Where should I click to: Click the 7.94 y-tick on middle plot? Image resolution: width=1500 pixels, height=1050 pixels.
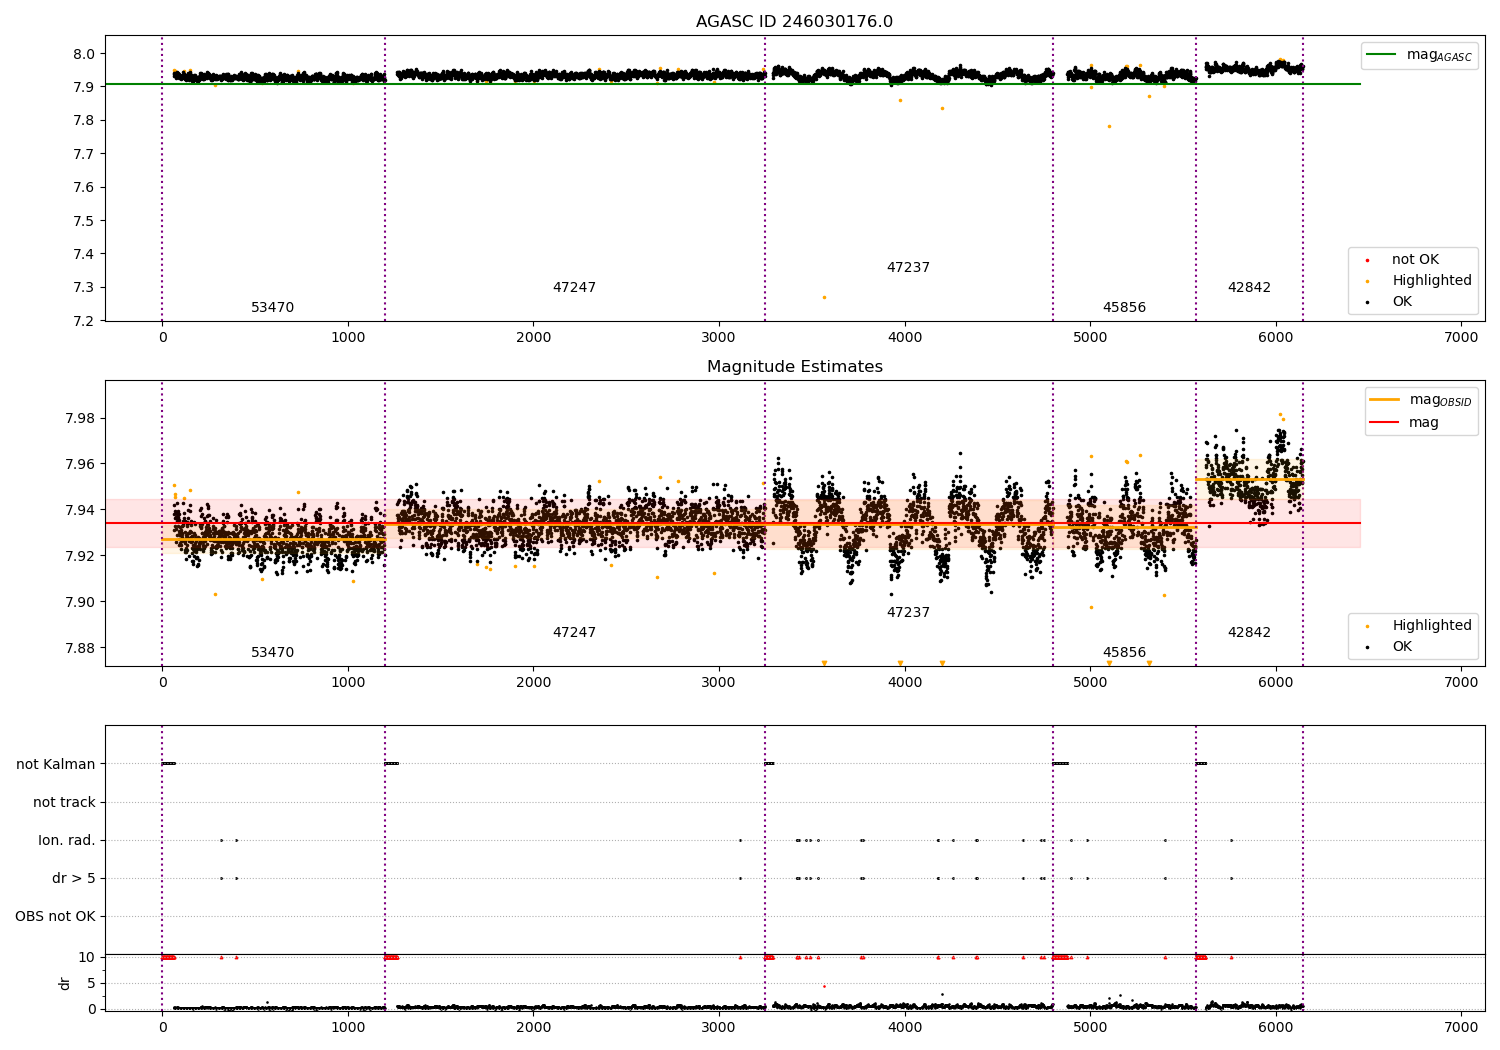pos(81,510)
